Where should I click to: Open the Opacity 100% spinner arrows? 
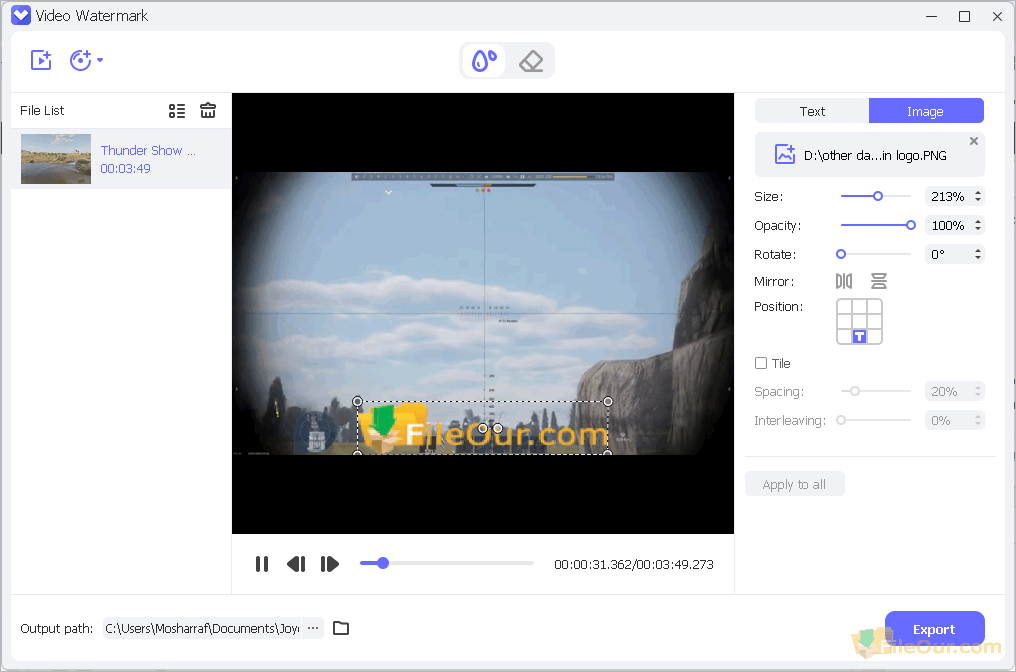pos(977,225)
